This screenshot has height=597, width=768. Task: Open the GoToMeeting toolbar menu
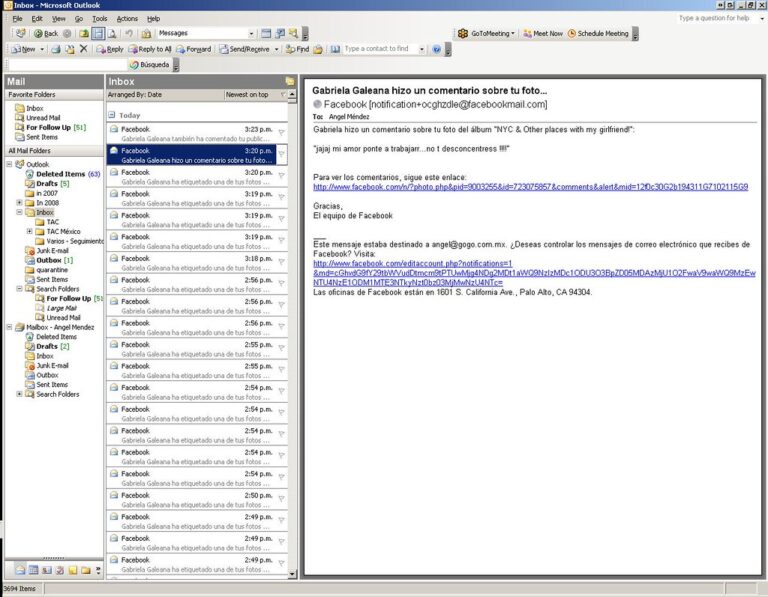click(486, 33)
